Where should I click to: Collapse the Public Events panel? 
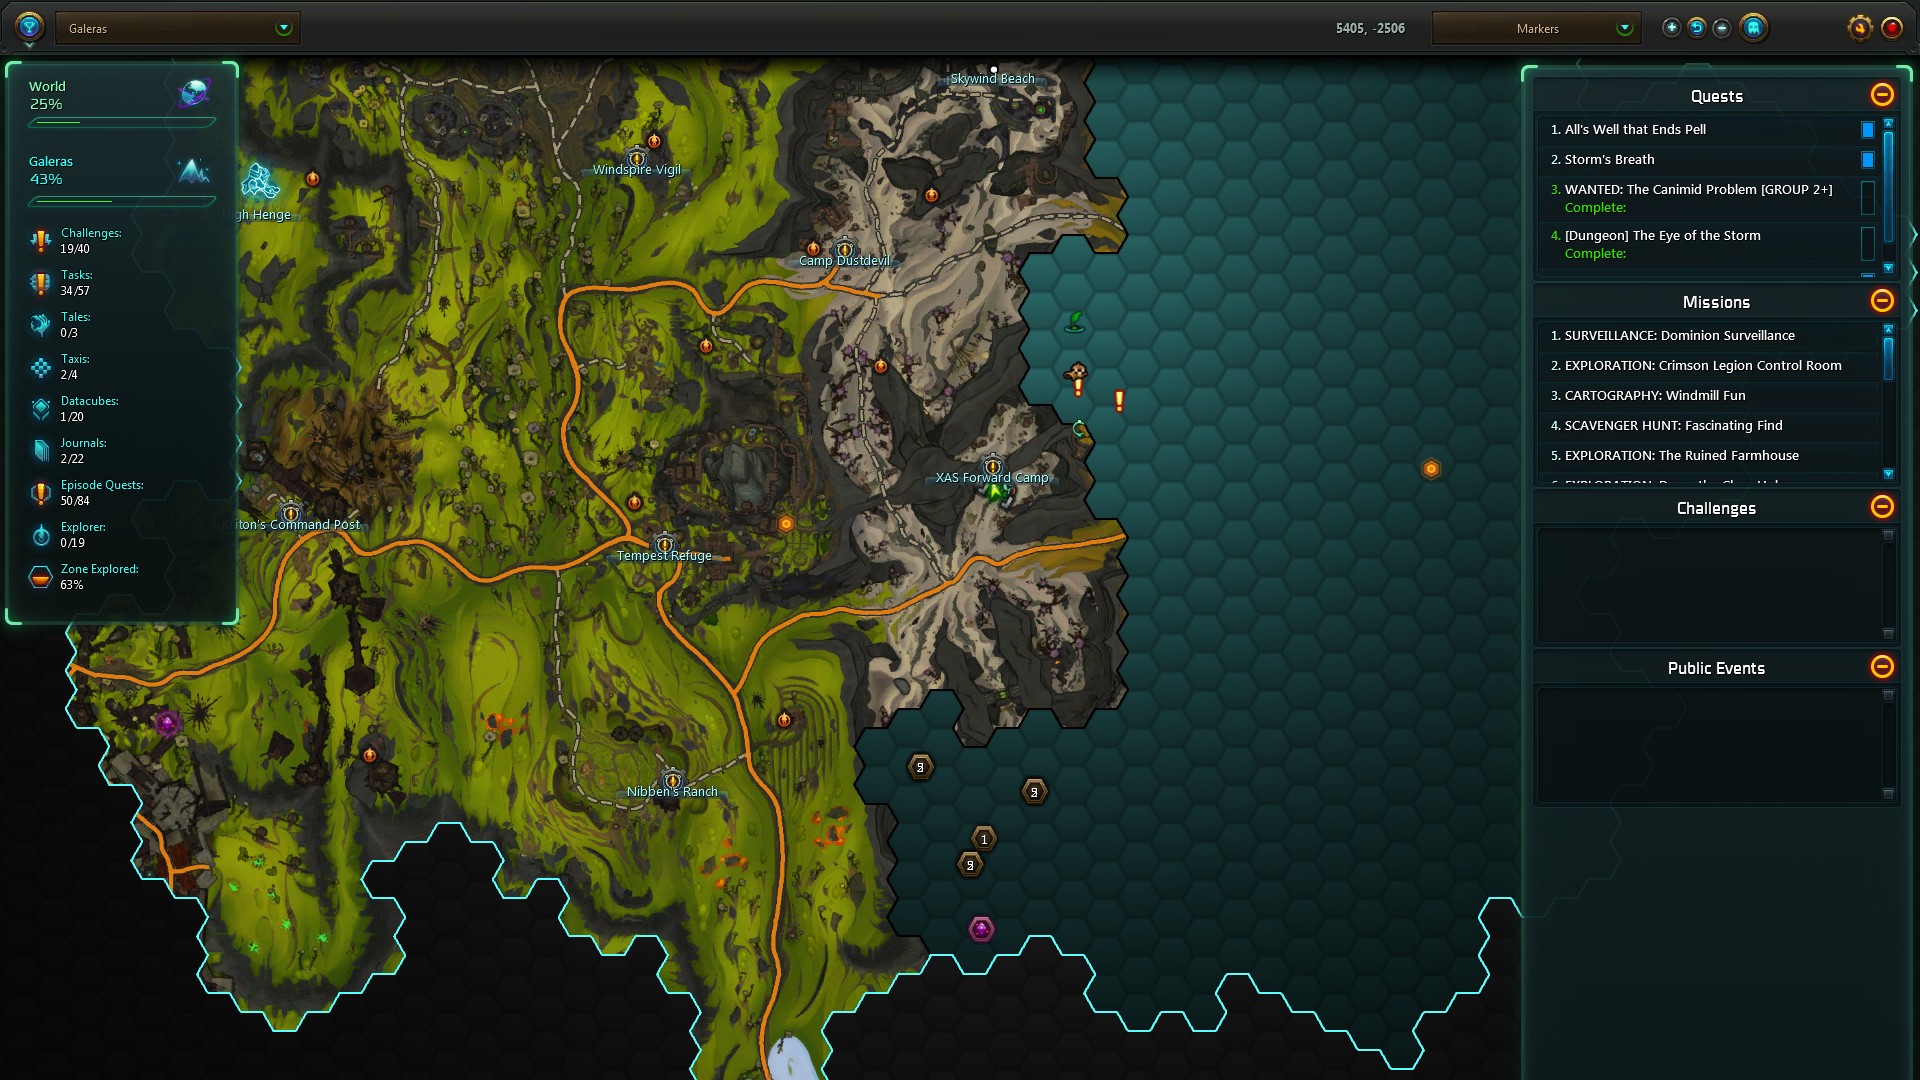[1882, 667]
